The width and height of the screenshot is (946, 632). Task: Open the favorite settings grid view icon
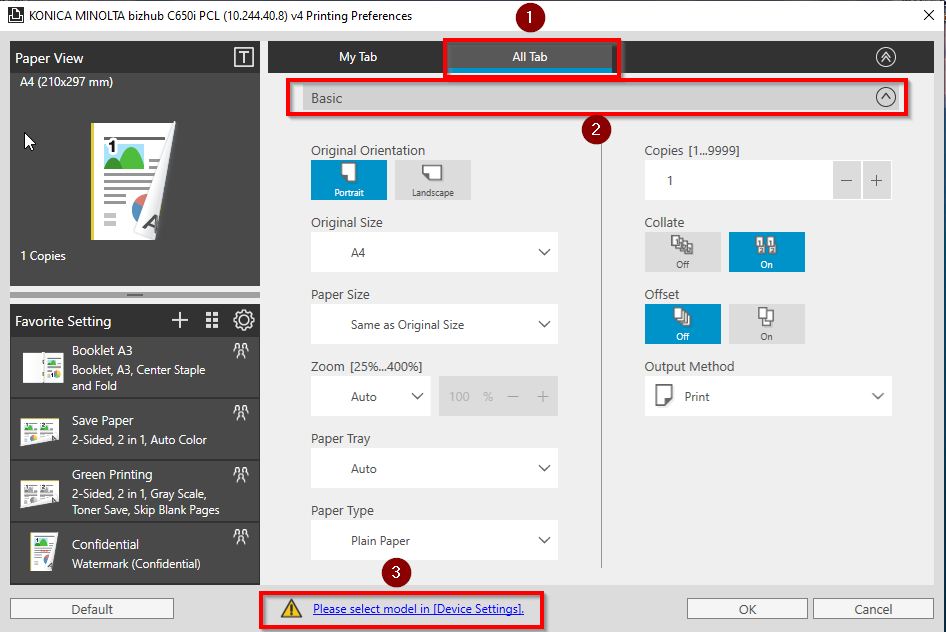pos(211,320)
